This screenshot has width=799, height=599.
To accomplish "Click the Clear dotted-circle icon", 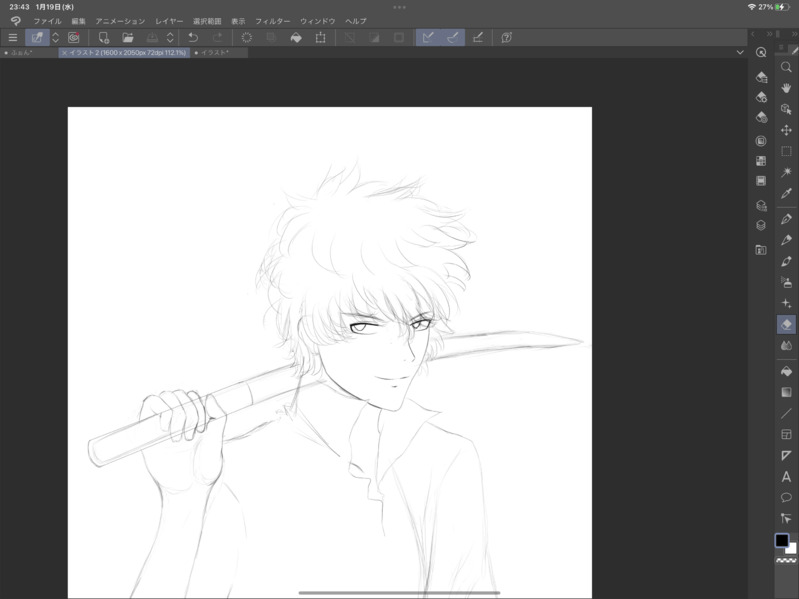I will (x=247, y=38).
